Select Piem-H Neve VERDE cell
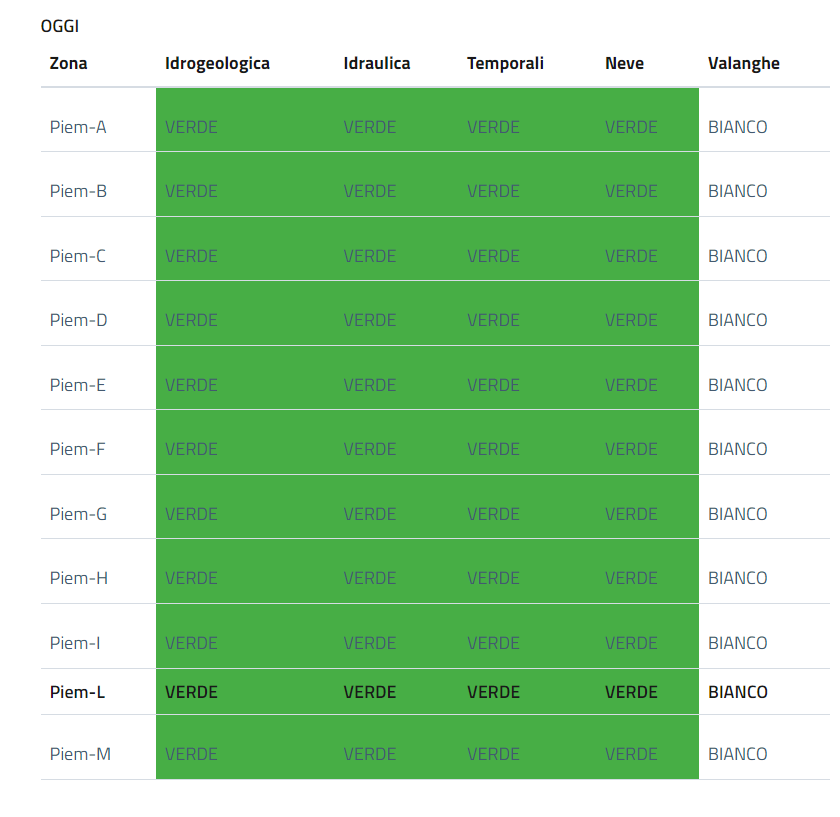Screen dimensions: 840x817 coord(631,578)
